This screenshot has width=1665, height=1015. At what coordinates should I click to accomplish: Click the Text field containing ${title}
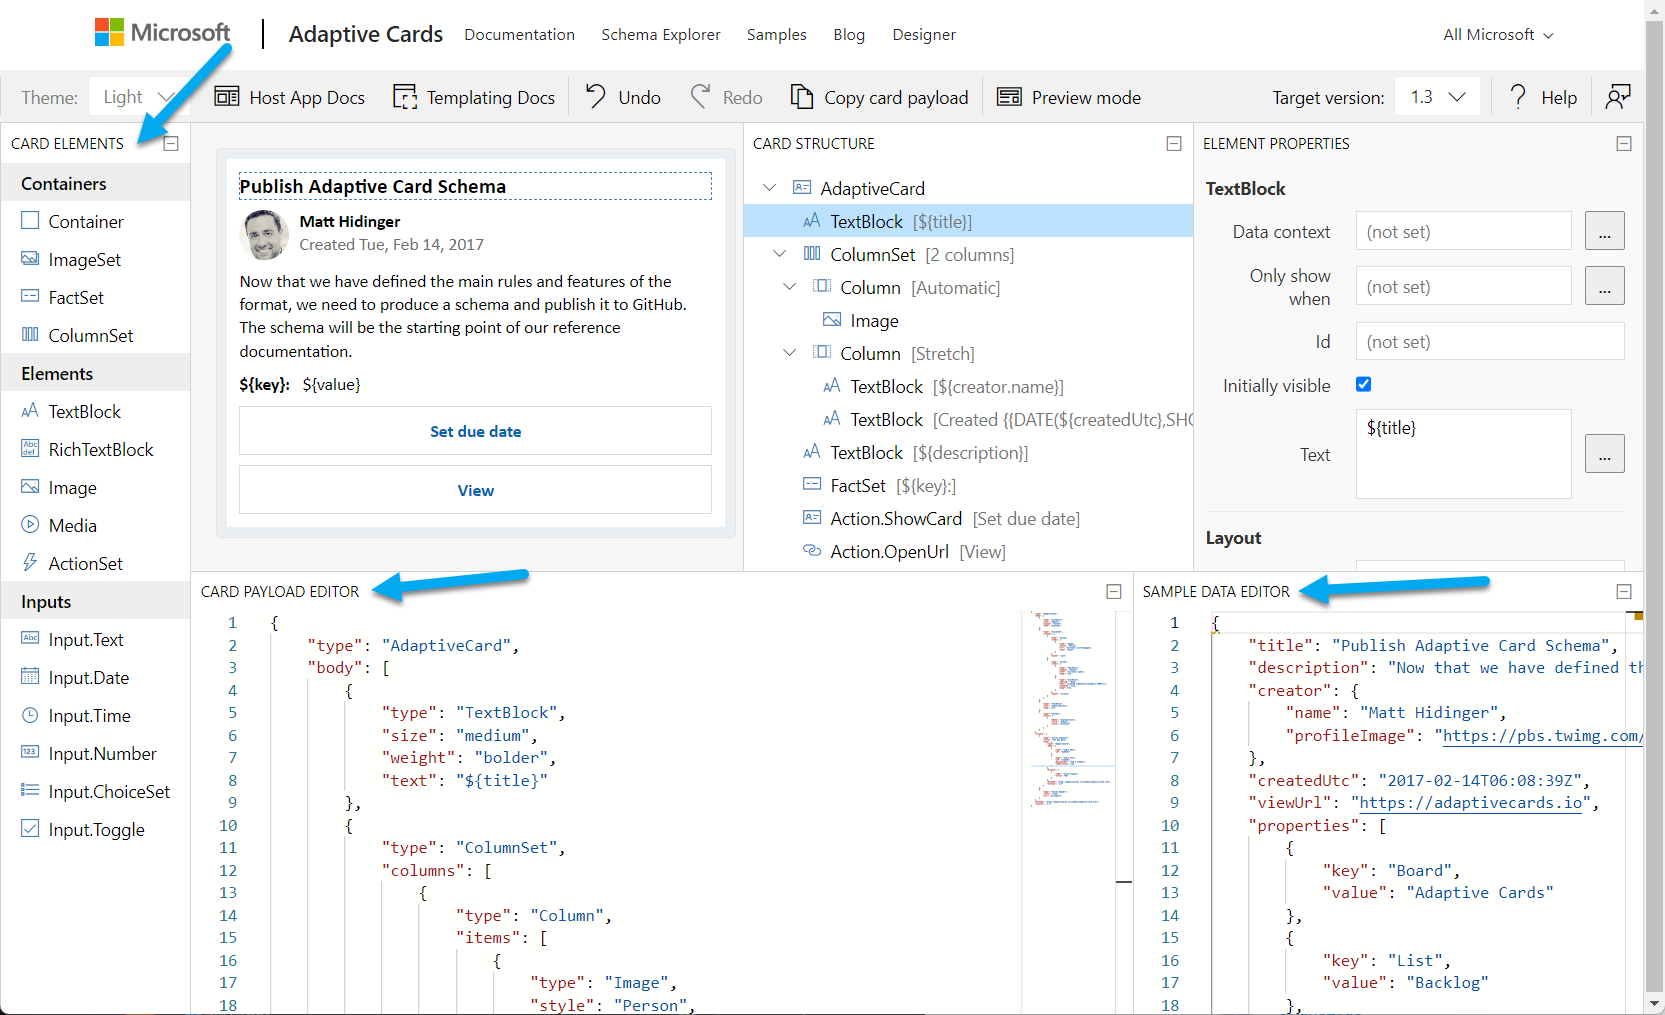click(1464, 454)
